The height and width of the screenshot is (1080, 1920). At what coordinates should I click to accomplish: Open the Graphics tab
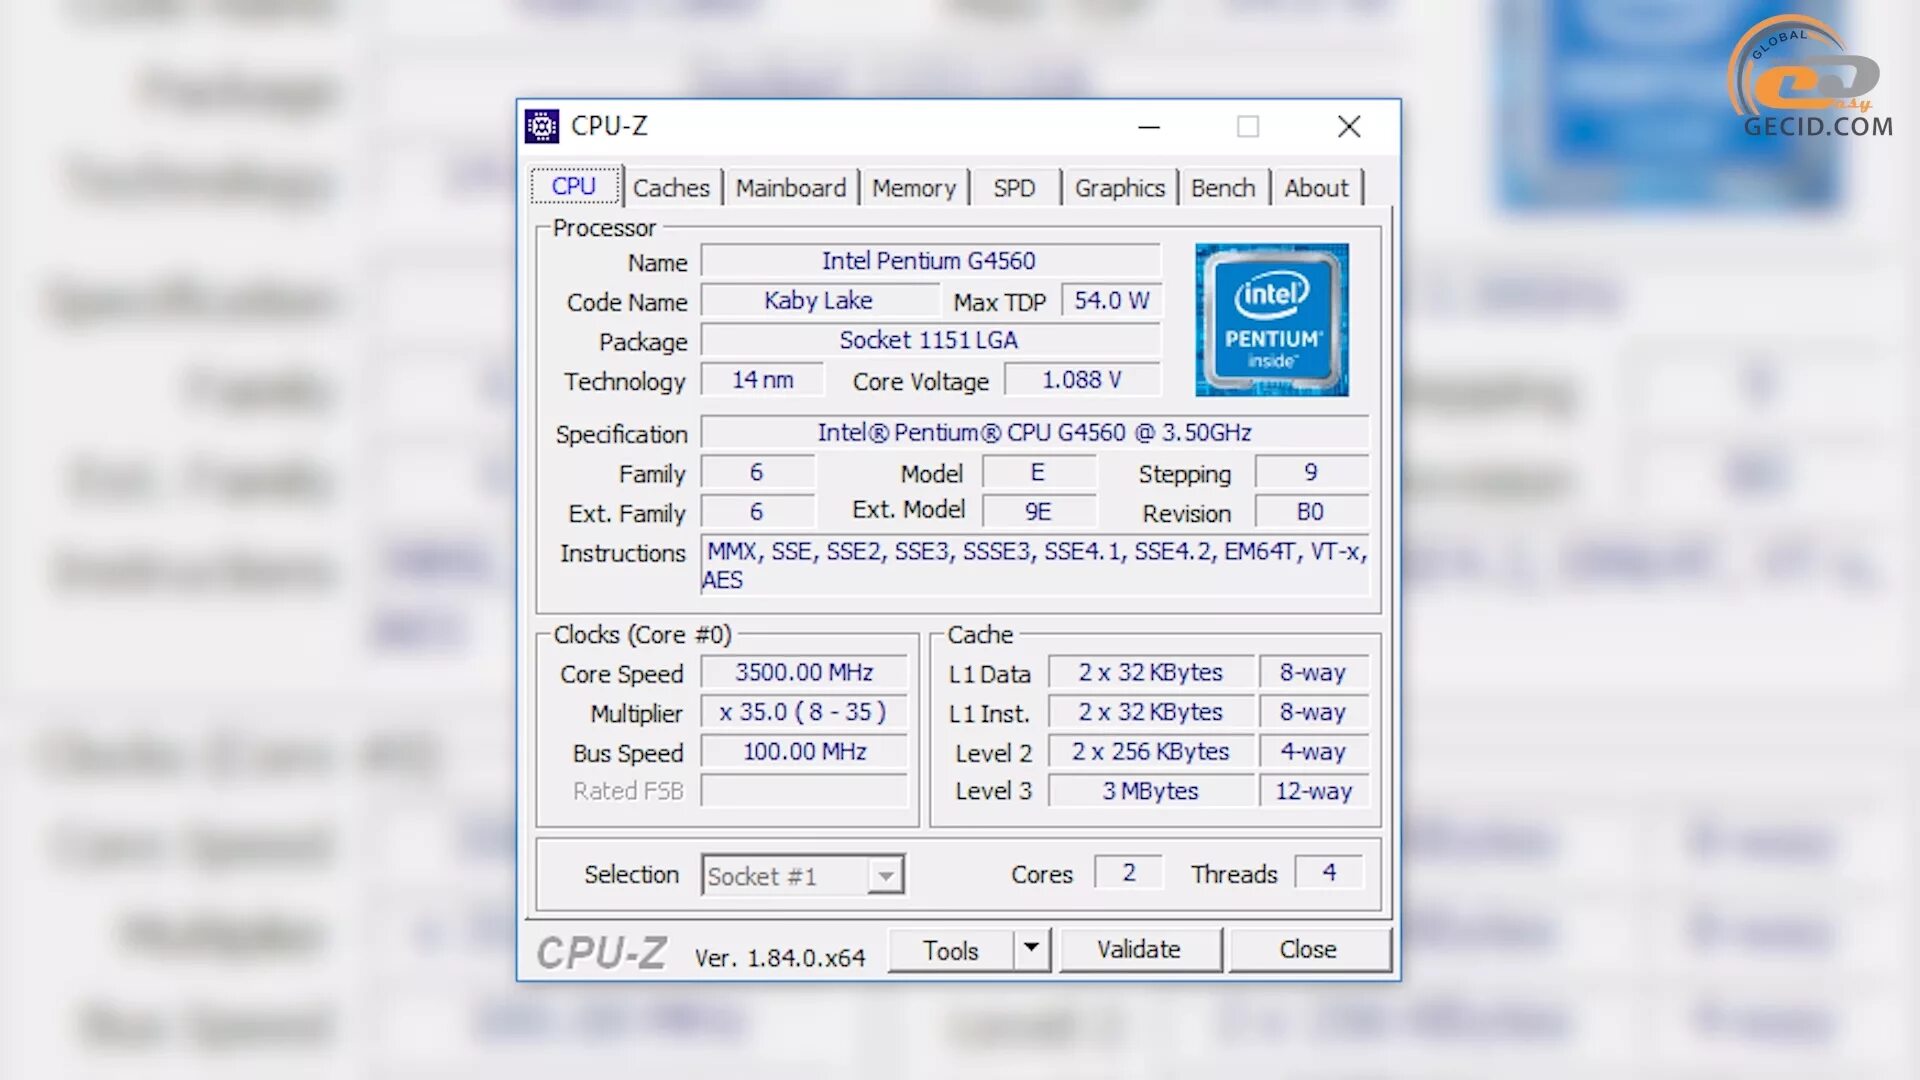click(x=1119, y=188)
